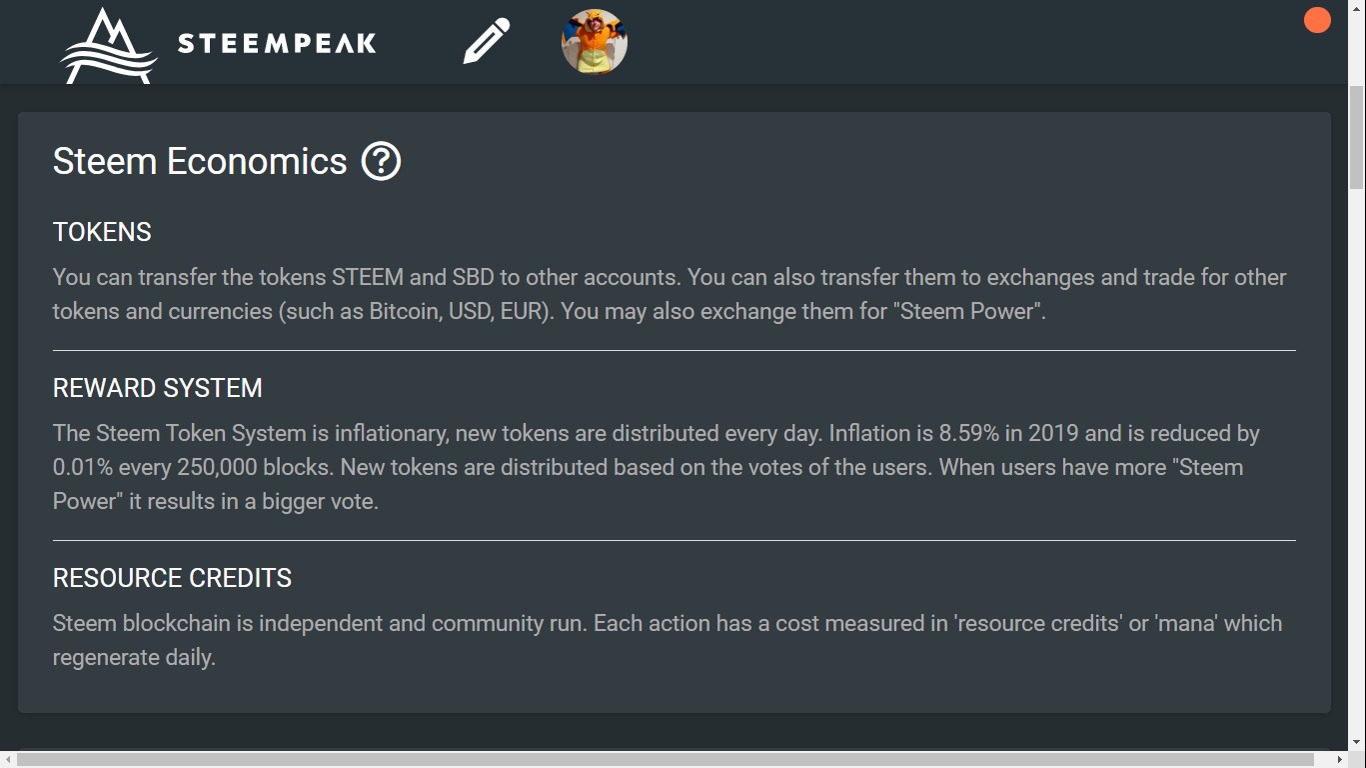
Task: Open the Steem Economics help question mark
Action: (x=381, y=161)
